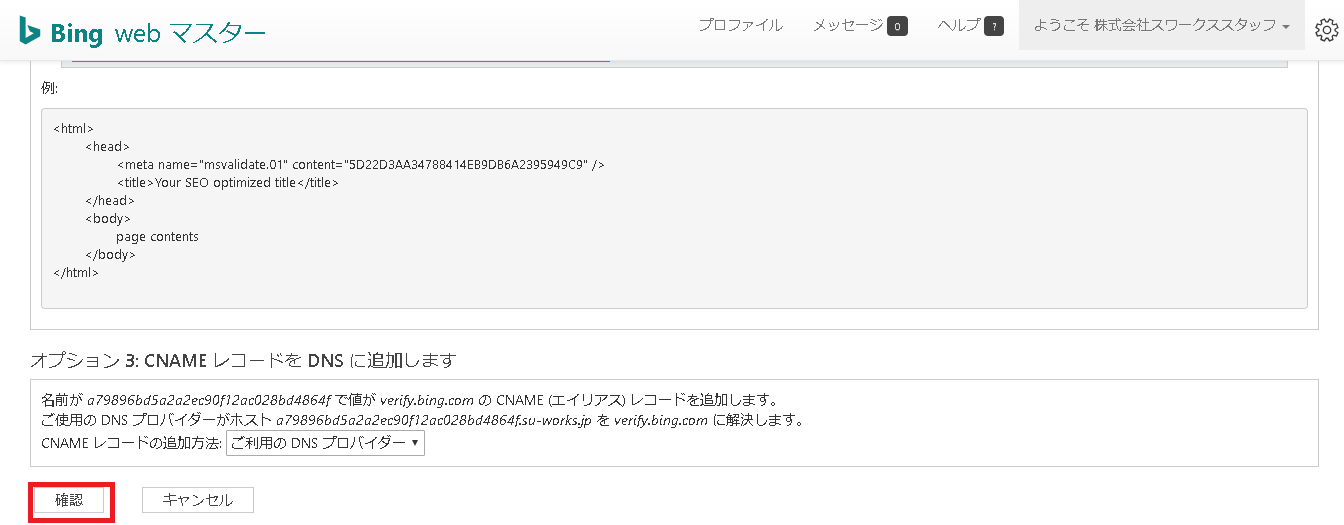This screenshot has height=525, width=1344.
Task: Click the message count badge
Action: pos(897,27)
